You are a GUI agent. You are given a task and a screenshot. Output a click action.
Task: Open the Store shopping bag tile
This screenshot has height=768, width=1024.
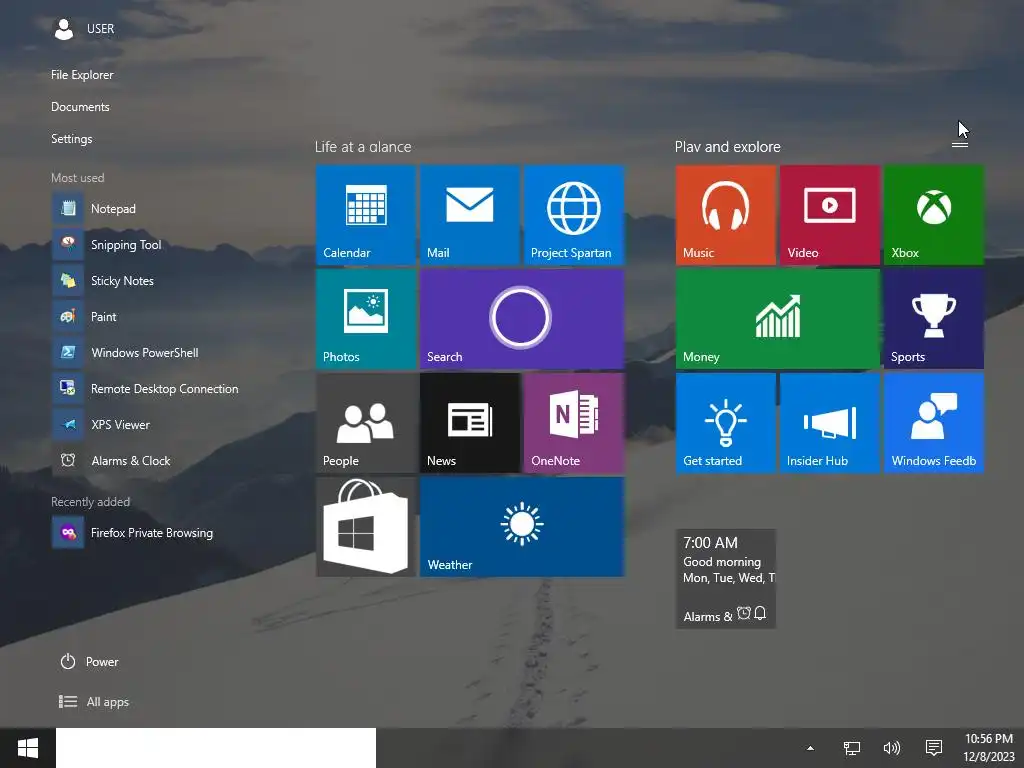point(365,527)
